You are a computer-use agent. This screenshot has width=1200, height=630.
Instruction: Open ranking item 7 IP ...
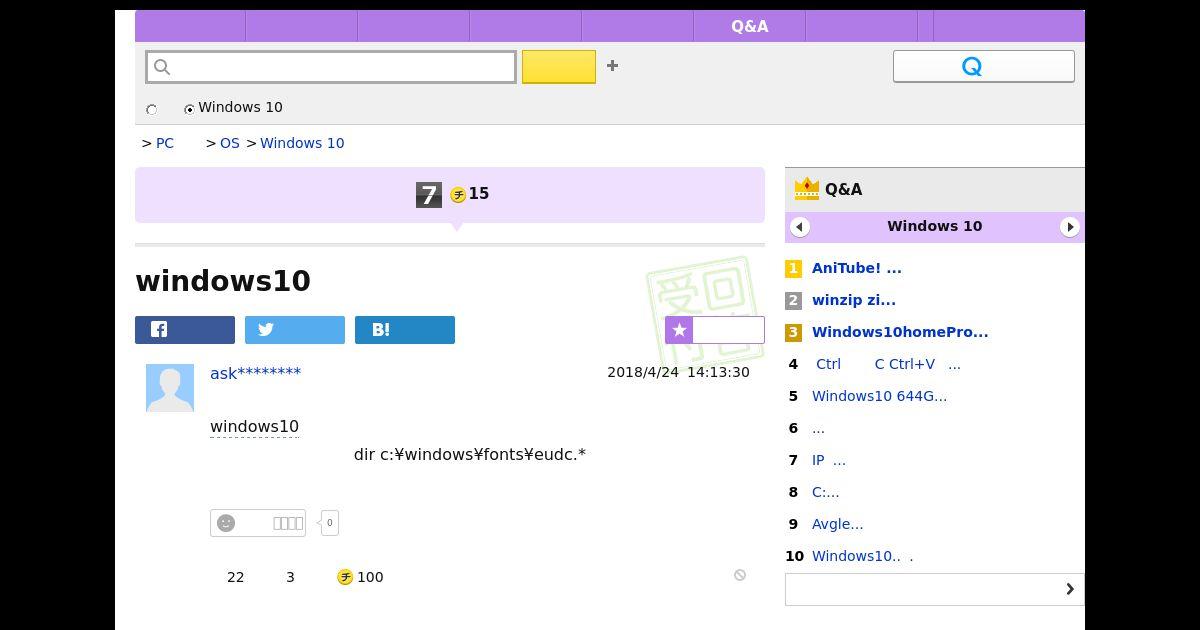(829, 460)
